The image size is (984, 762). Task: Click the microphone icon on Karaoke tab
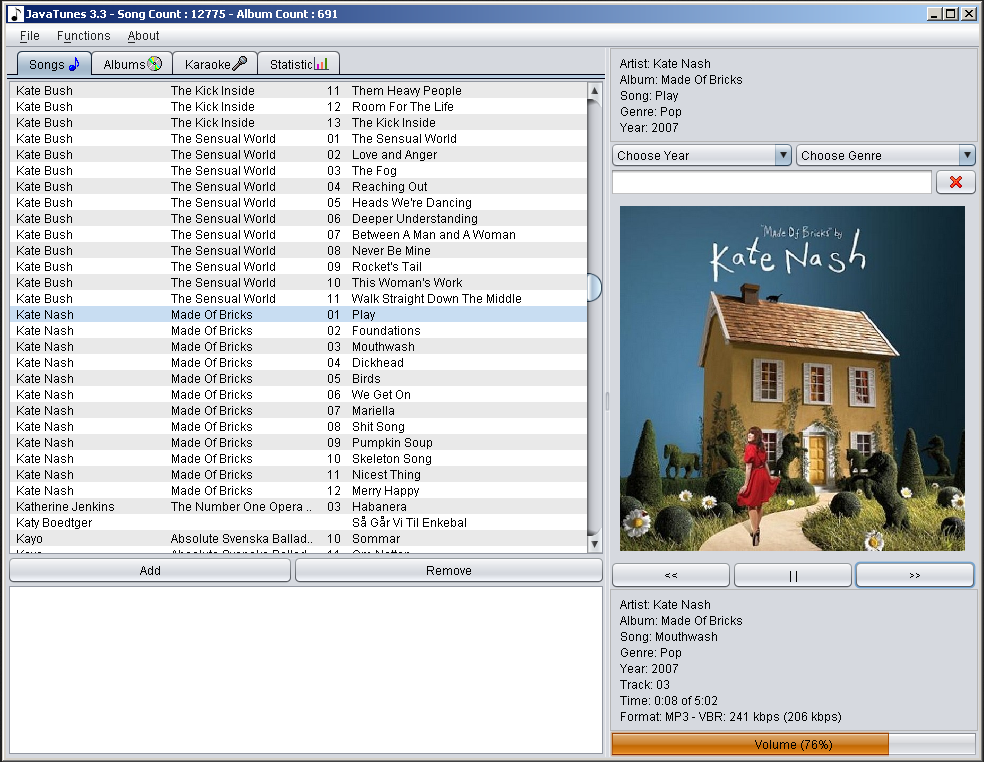tap(240, 63)
